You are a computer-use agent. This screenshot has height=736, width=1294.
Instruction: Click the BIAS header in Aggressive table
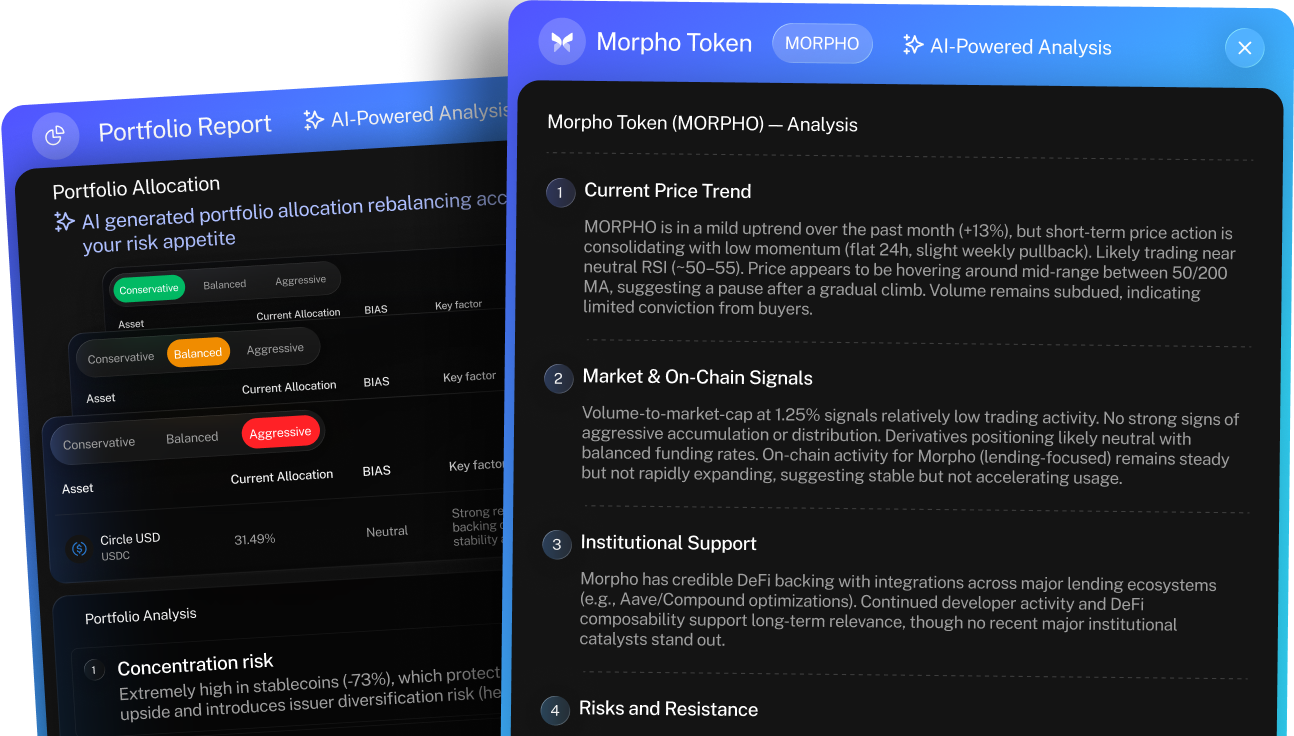(x=377, y=471)
